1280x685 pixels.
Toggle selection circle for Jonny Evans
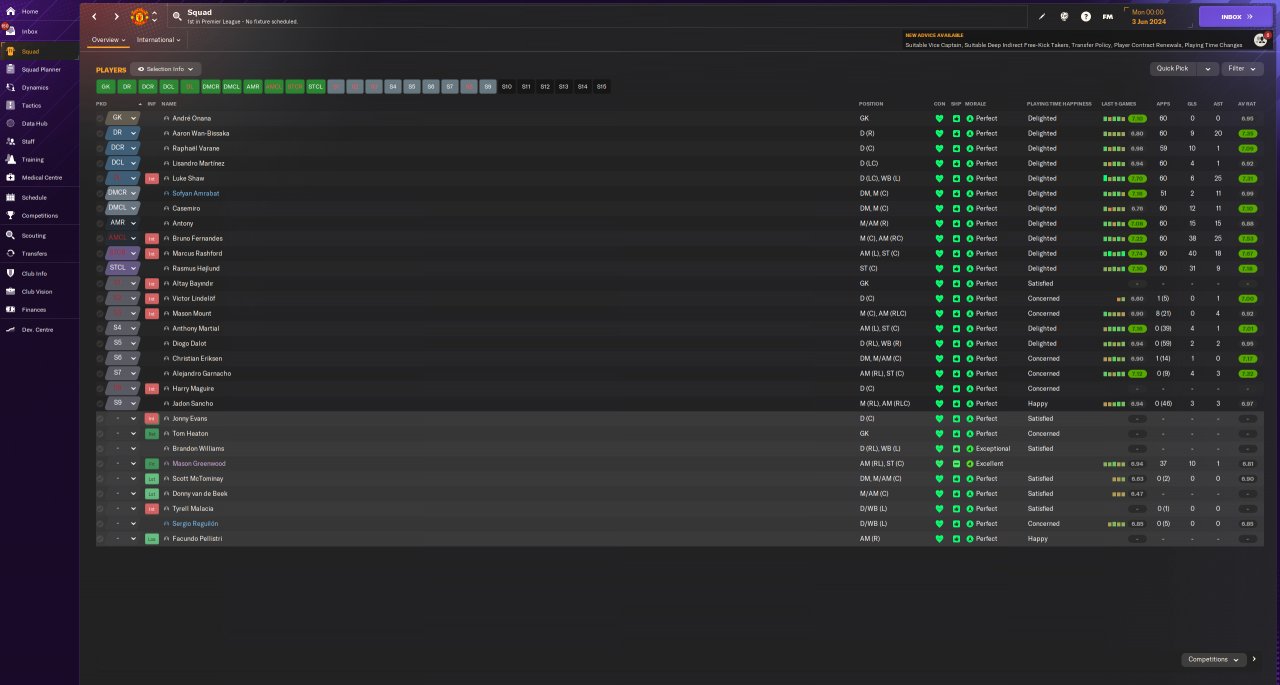point(100,418)
